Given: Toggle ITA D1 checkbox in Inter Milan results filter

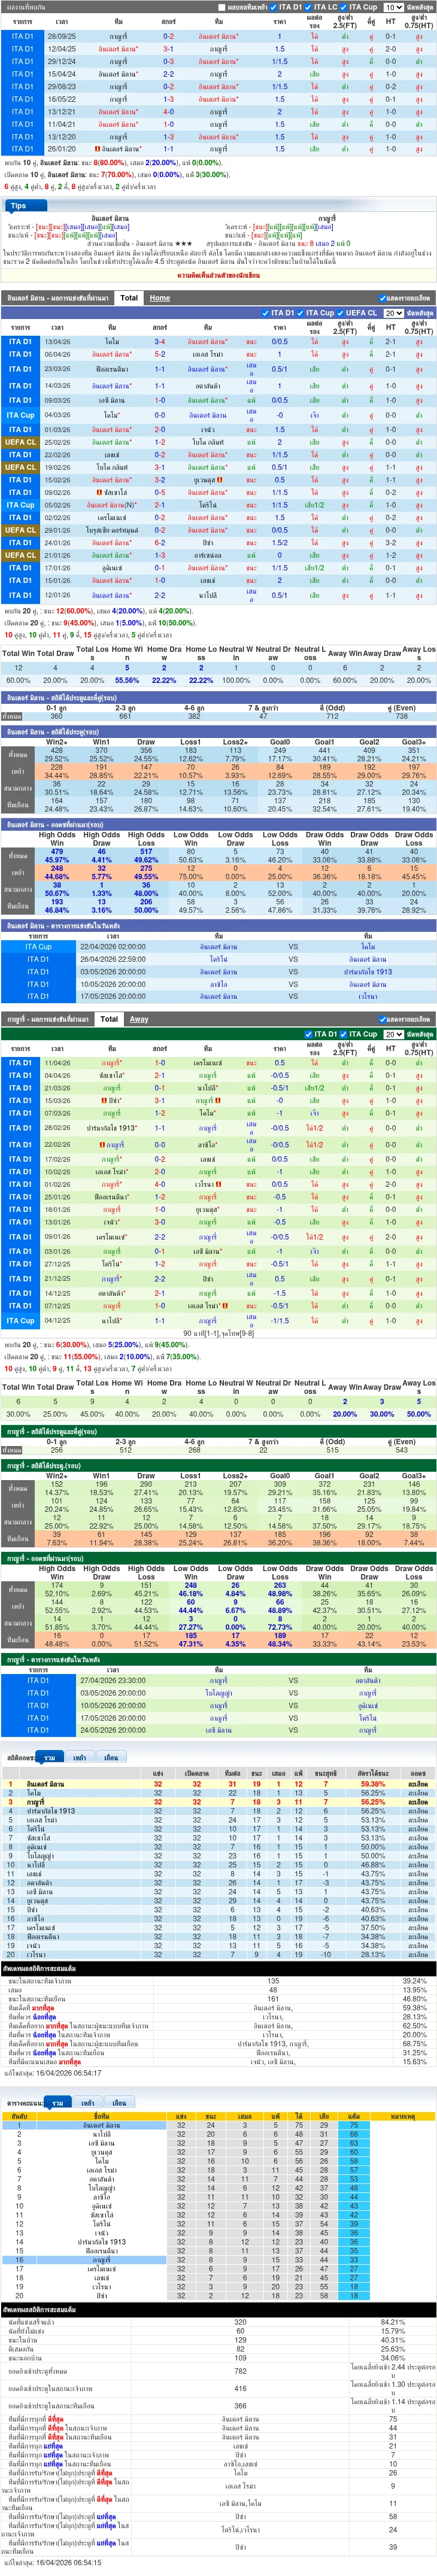Looking at the screenshot, I should click(x=266, y=313).
